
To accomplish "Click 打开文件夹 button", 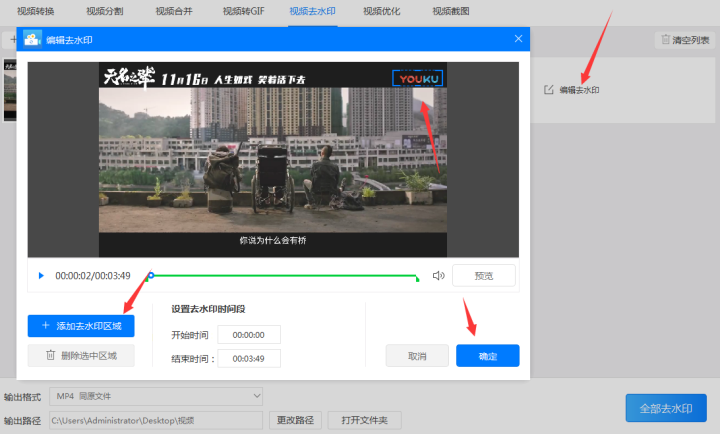I will [365, 420].
